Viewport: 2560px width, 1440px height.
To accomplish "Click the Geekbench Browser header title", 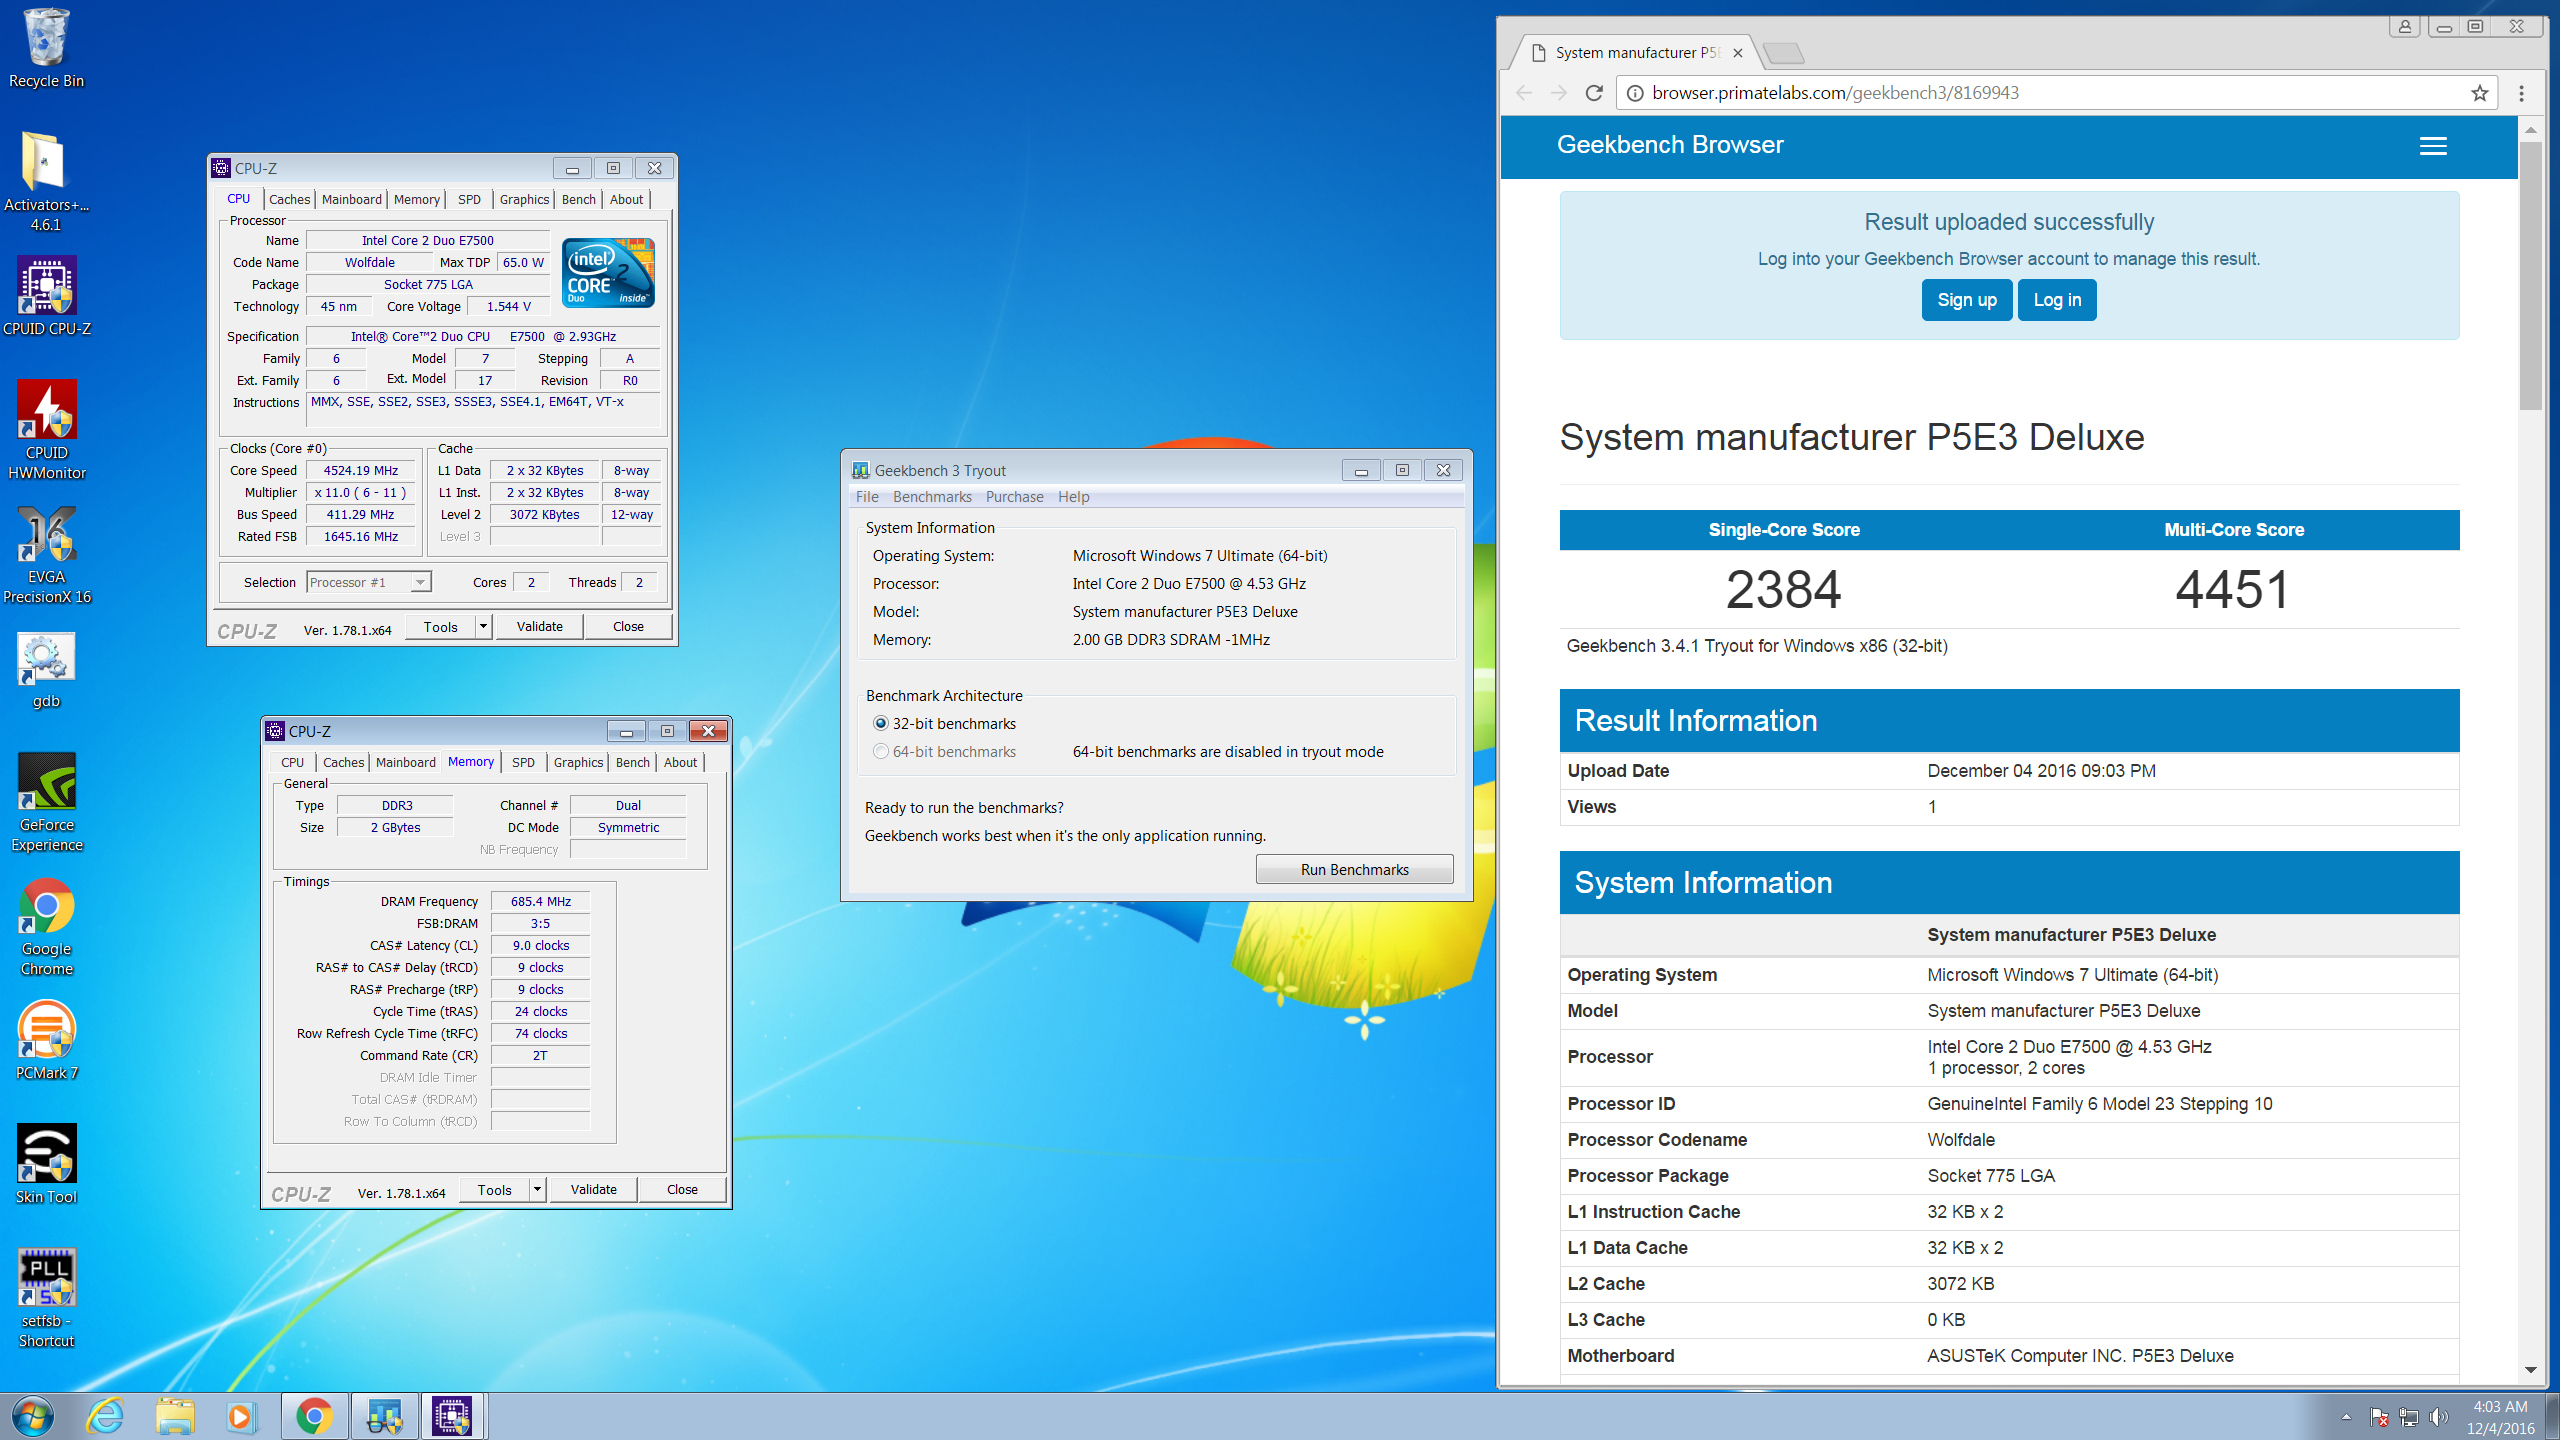I will coord(1670,145).
